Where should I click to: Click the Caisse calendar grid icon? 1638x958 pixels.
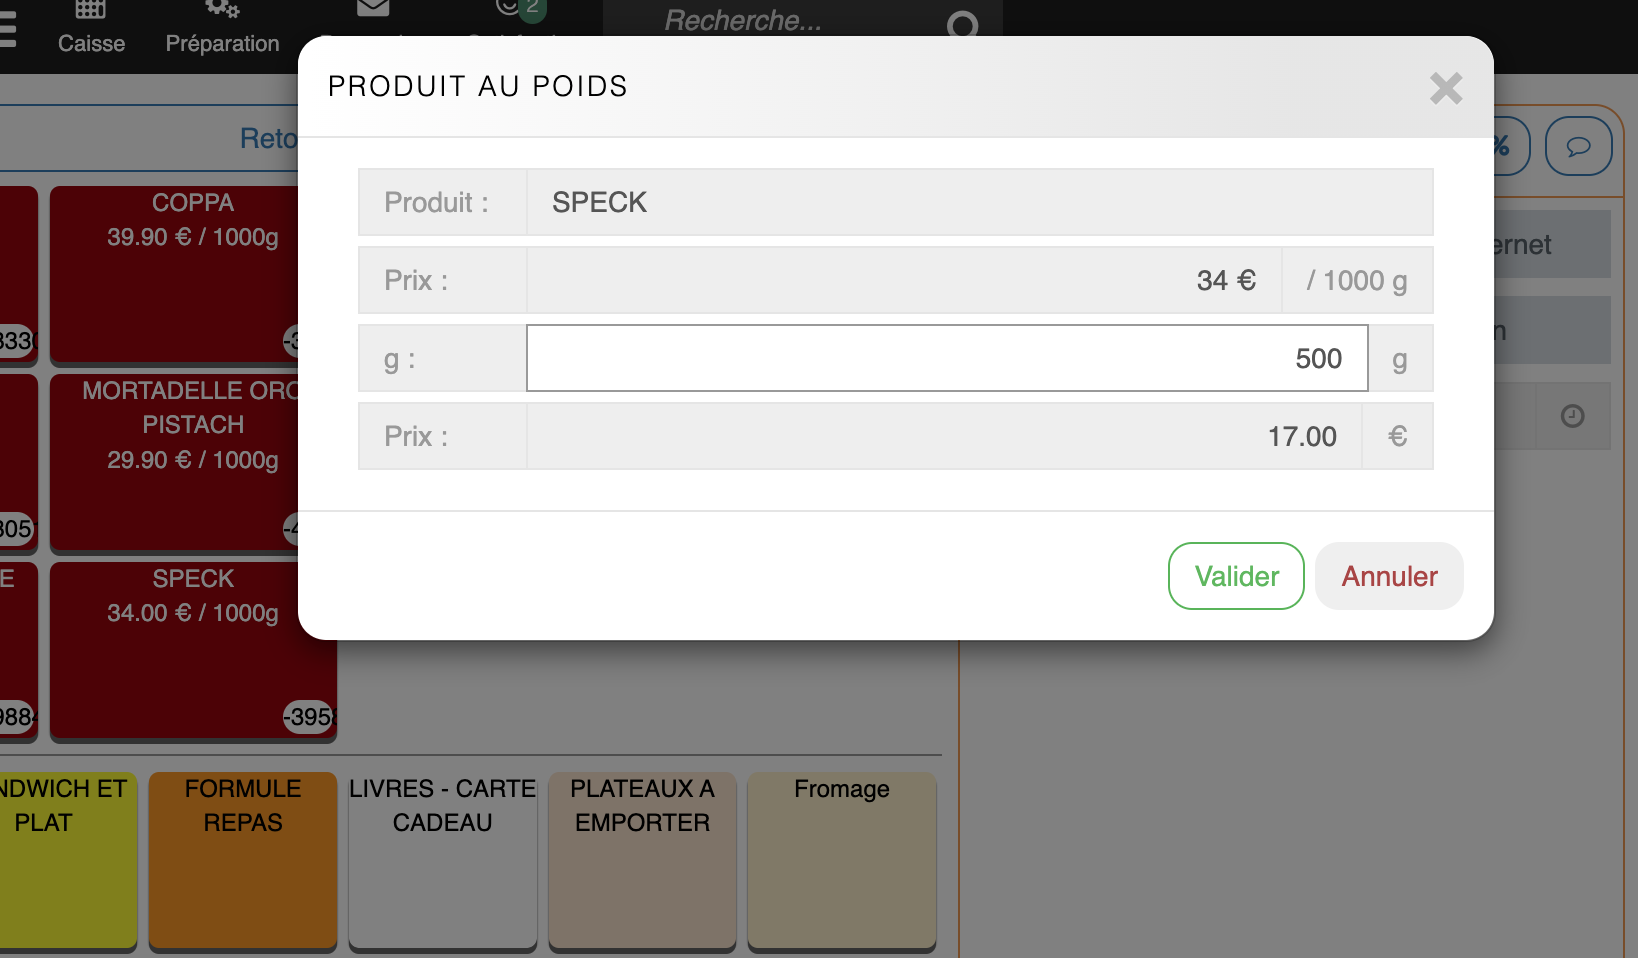pos(91,9)
